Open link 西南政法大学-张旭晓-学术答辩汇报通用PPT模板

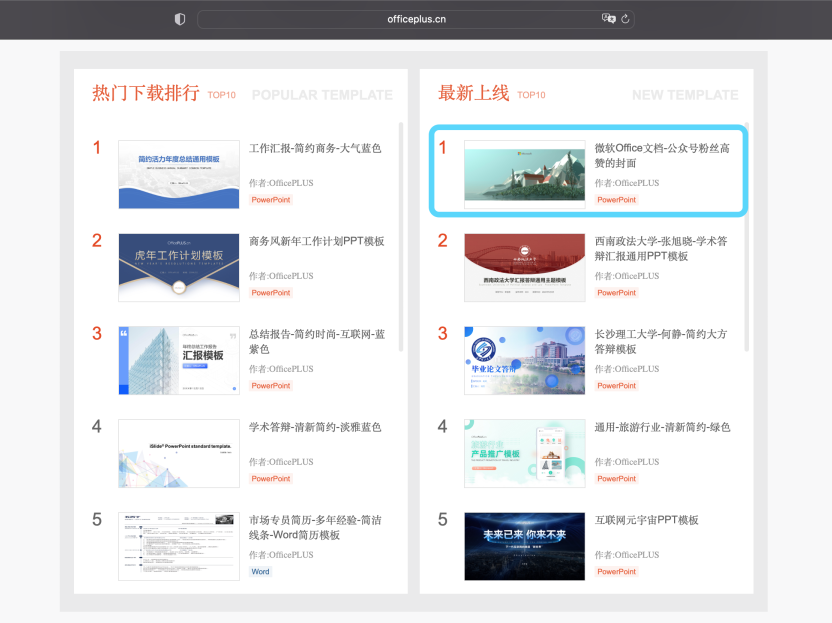click(661, 248)
